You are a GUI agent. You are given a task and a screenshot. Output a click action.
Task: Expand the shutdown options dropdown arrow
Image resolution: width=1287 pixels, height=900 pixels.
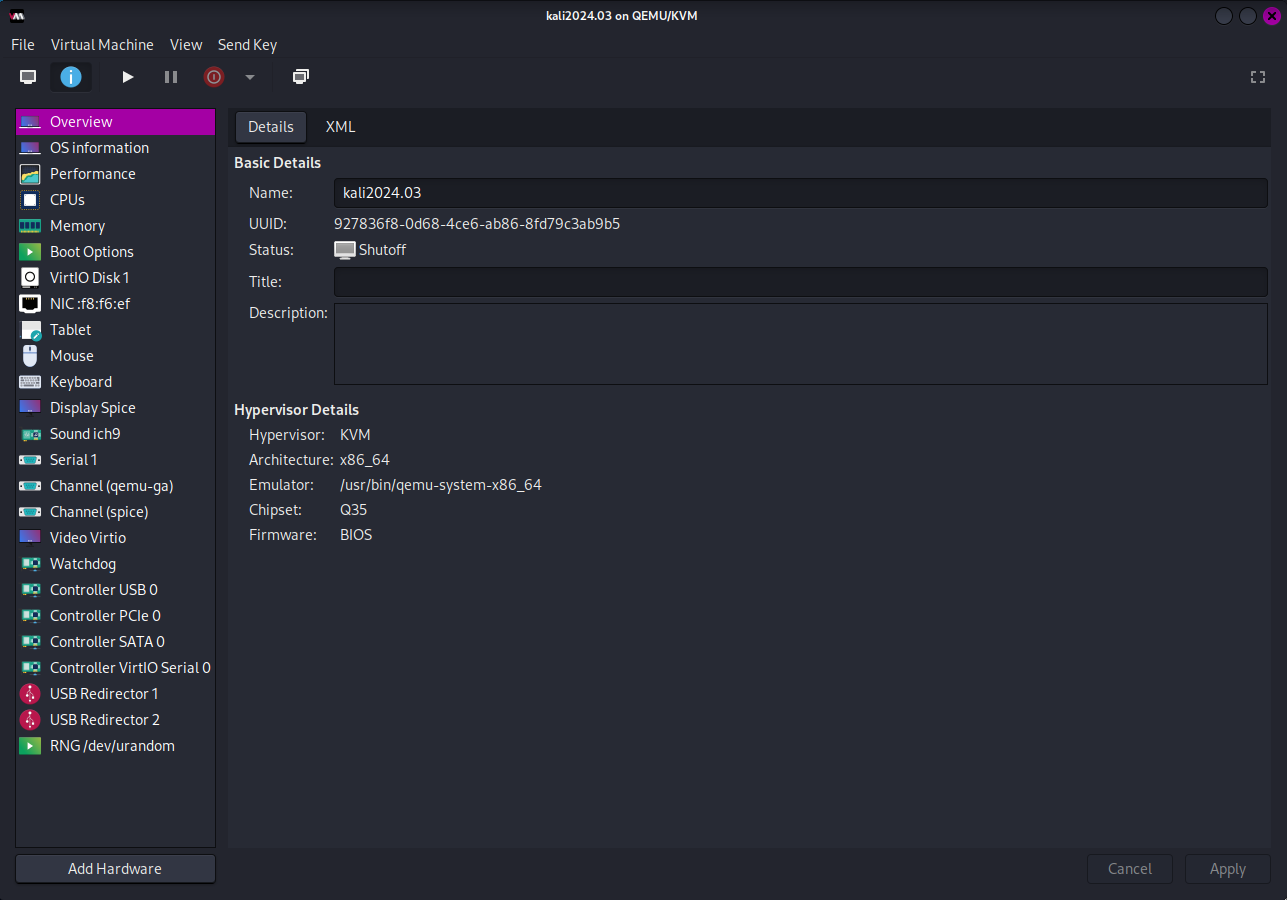pyautogui.click(x=250, y=77)
